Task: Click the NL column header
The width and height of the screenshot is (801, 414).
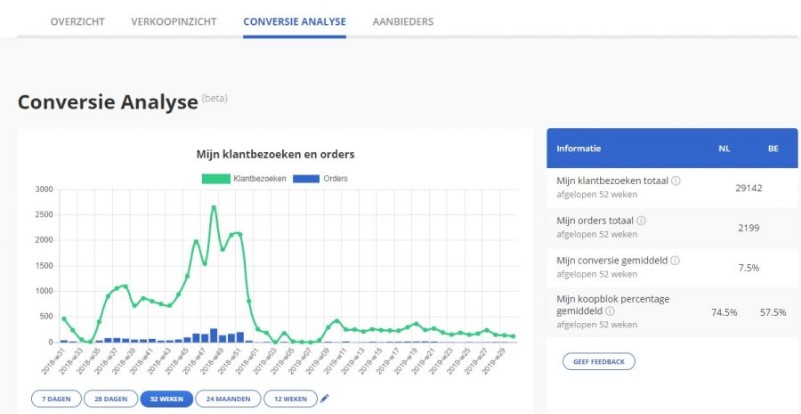Action: click(724, 148)
